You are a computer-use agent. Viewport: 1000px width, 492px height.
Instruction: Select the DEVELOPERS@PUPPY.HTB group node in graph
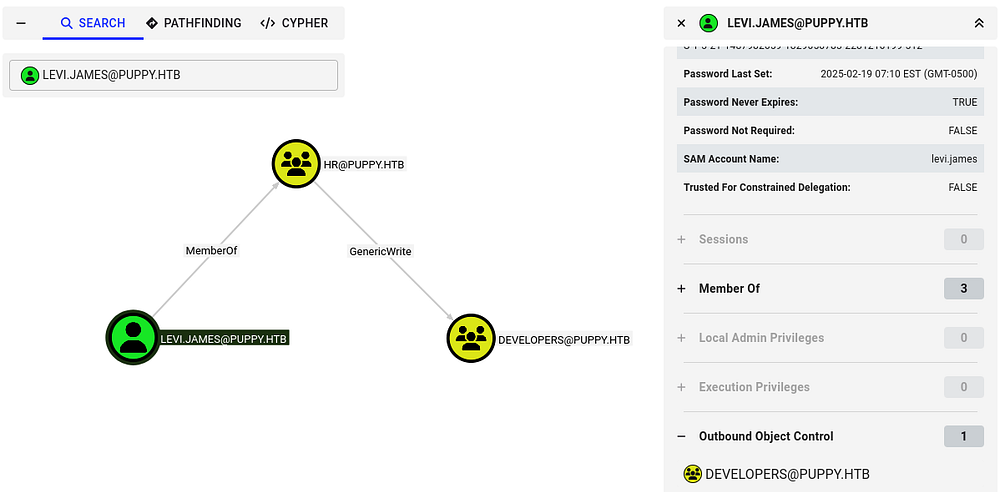[471, 338]
